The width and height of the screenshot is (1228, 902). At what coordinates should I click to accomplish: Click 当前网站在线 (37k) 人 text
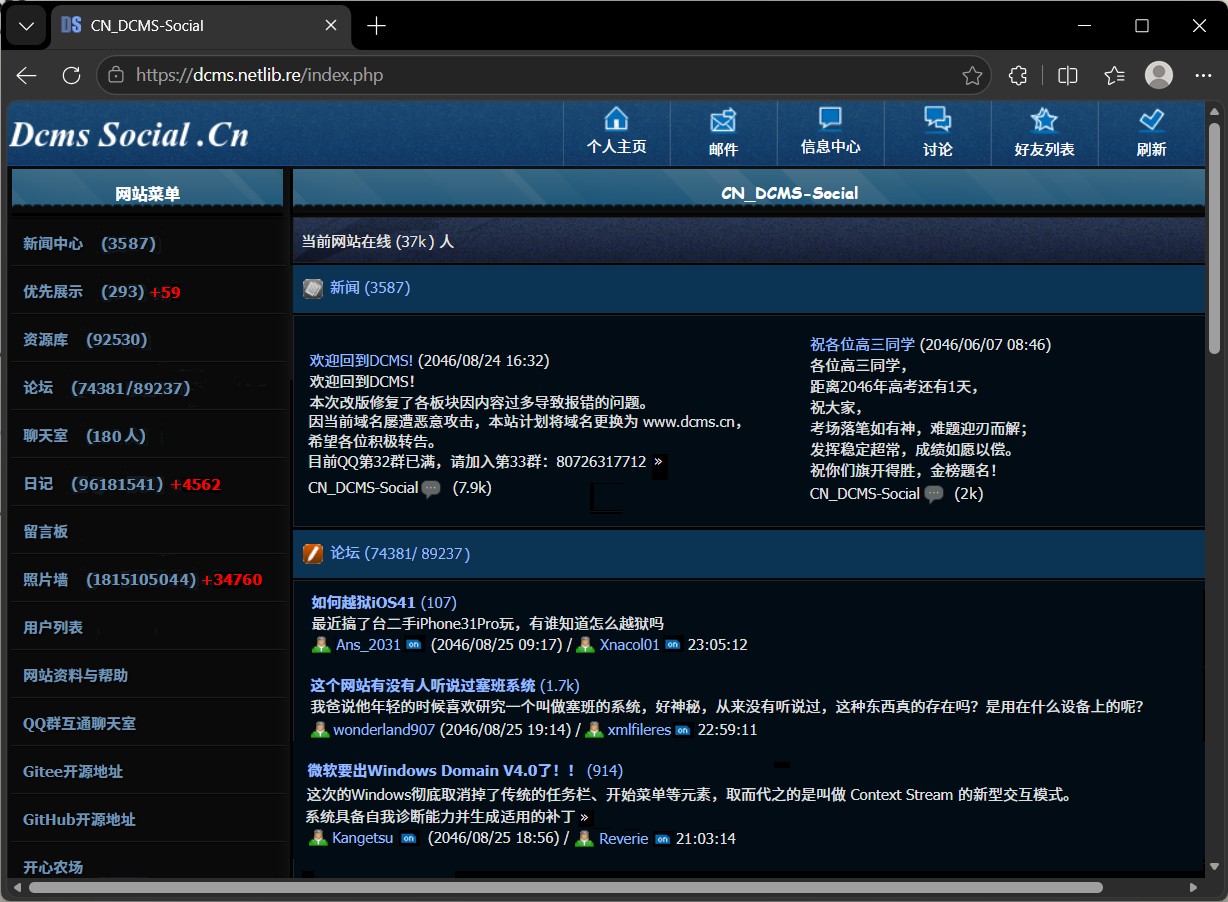(x=378, y=242)
